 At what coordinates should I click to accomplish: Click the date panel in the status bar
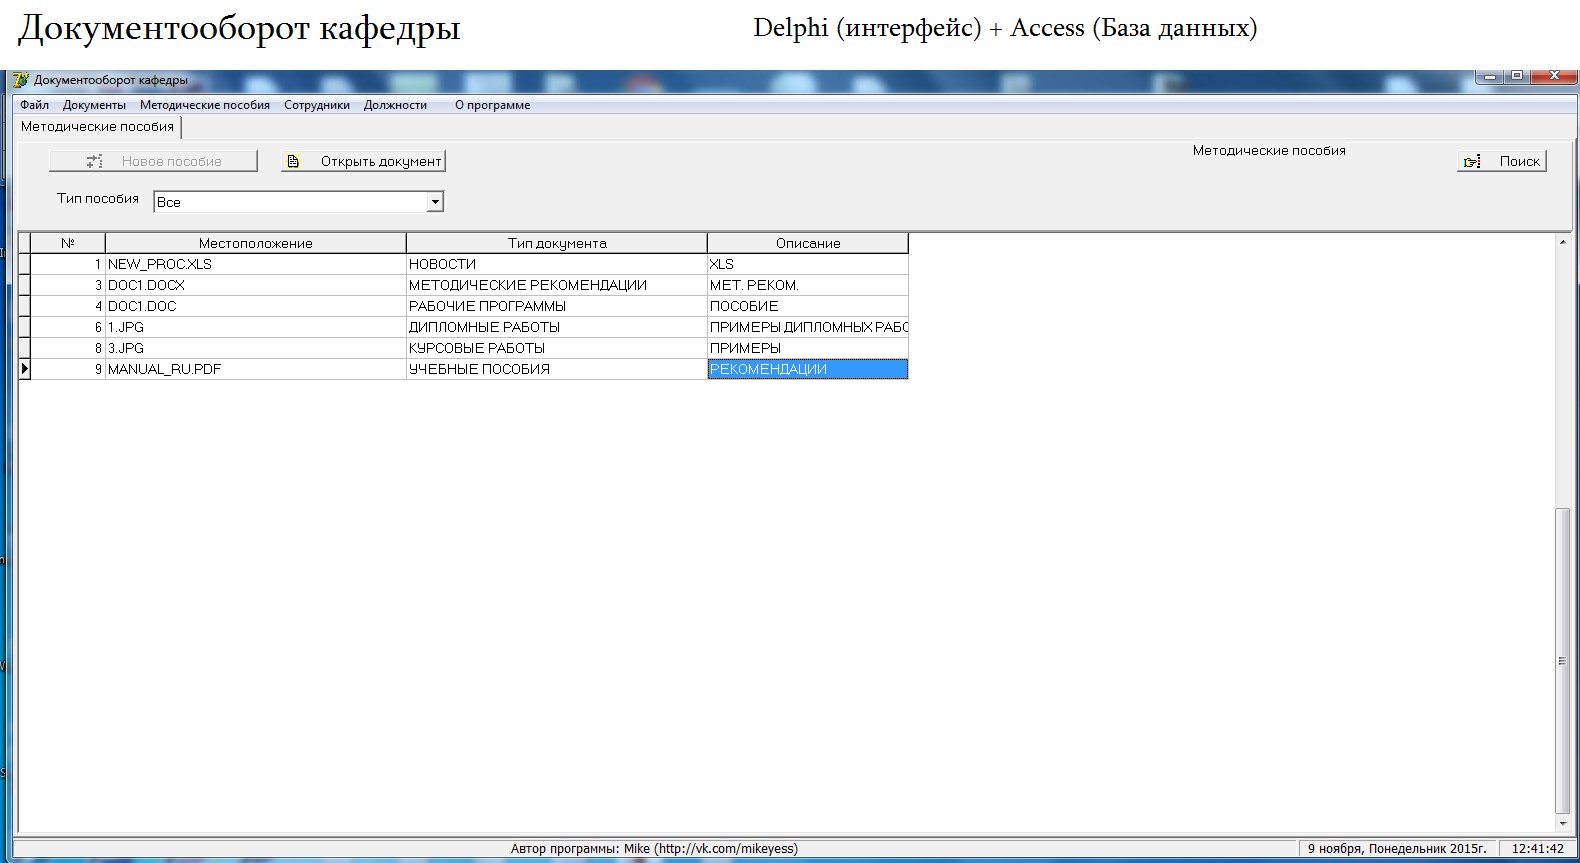[x=1397, y=849]
